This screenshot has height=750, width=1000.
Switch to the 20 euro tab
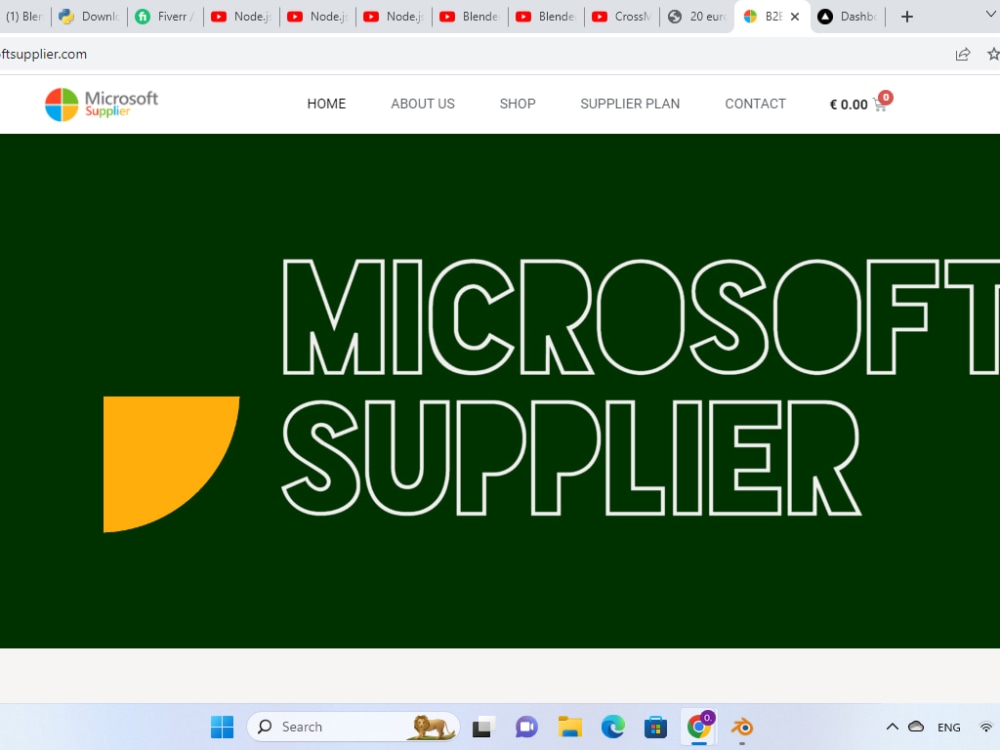(x=698, y=17)
